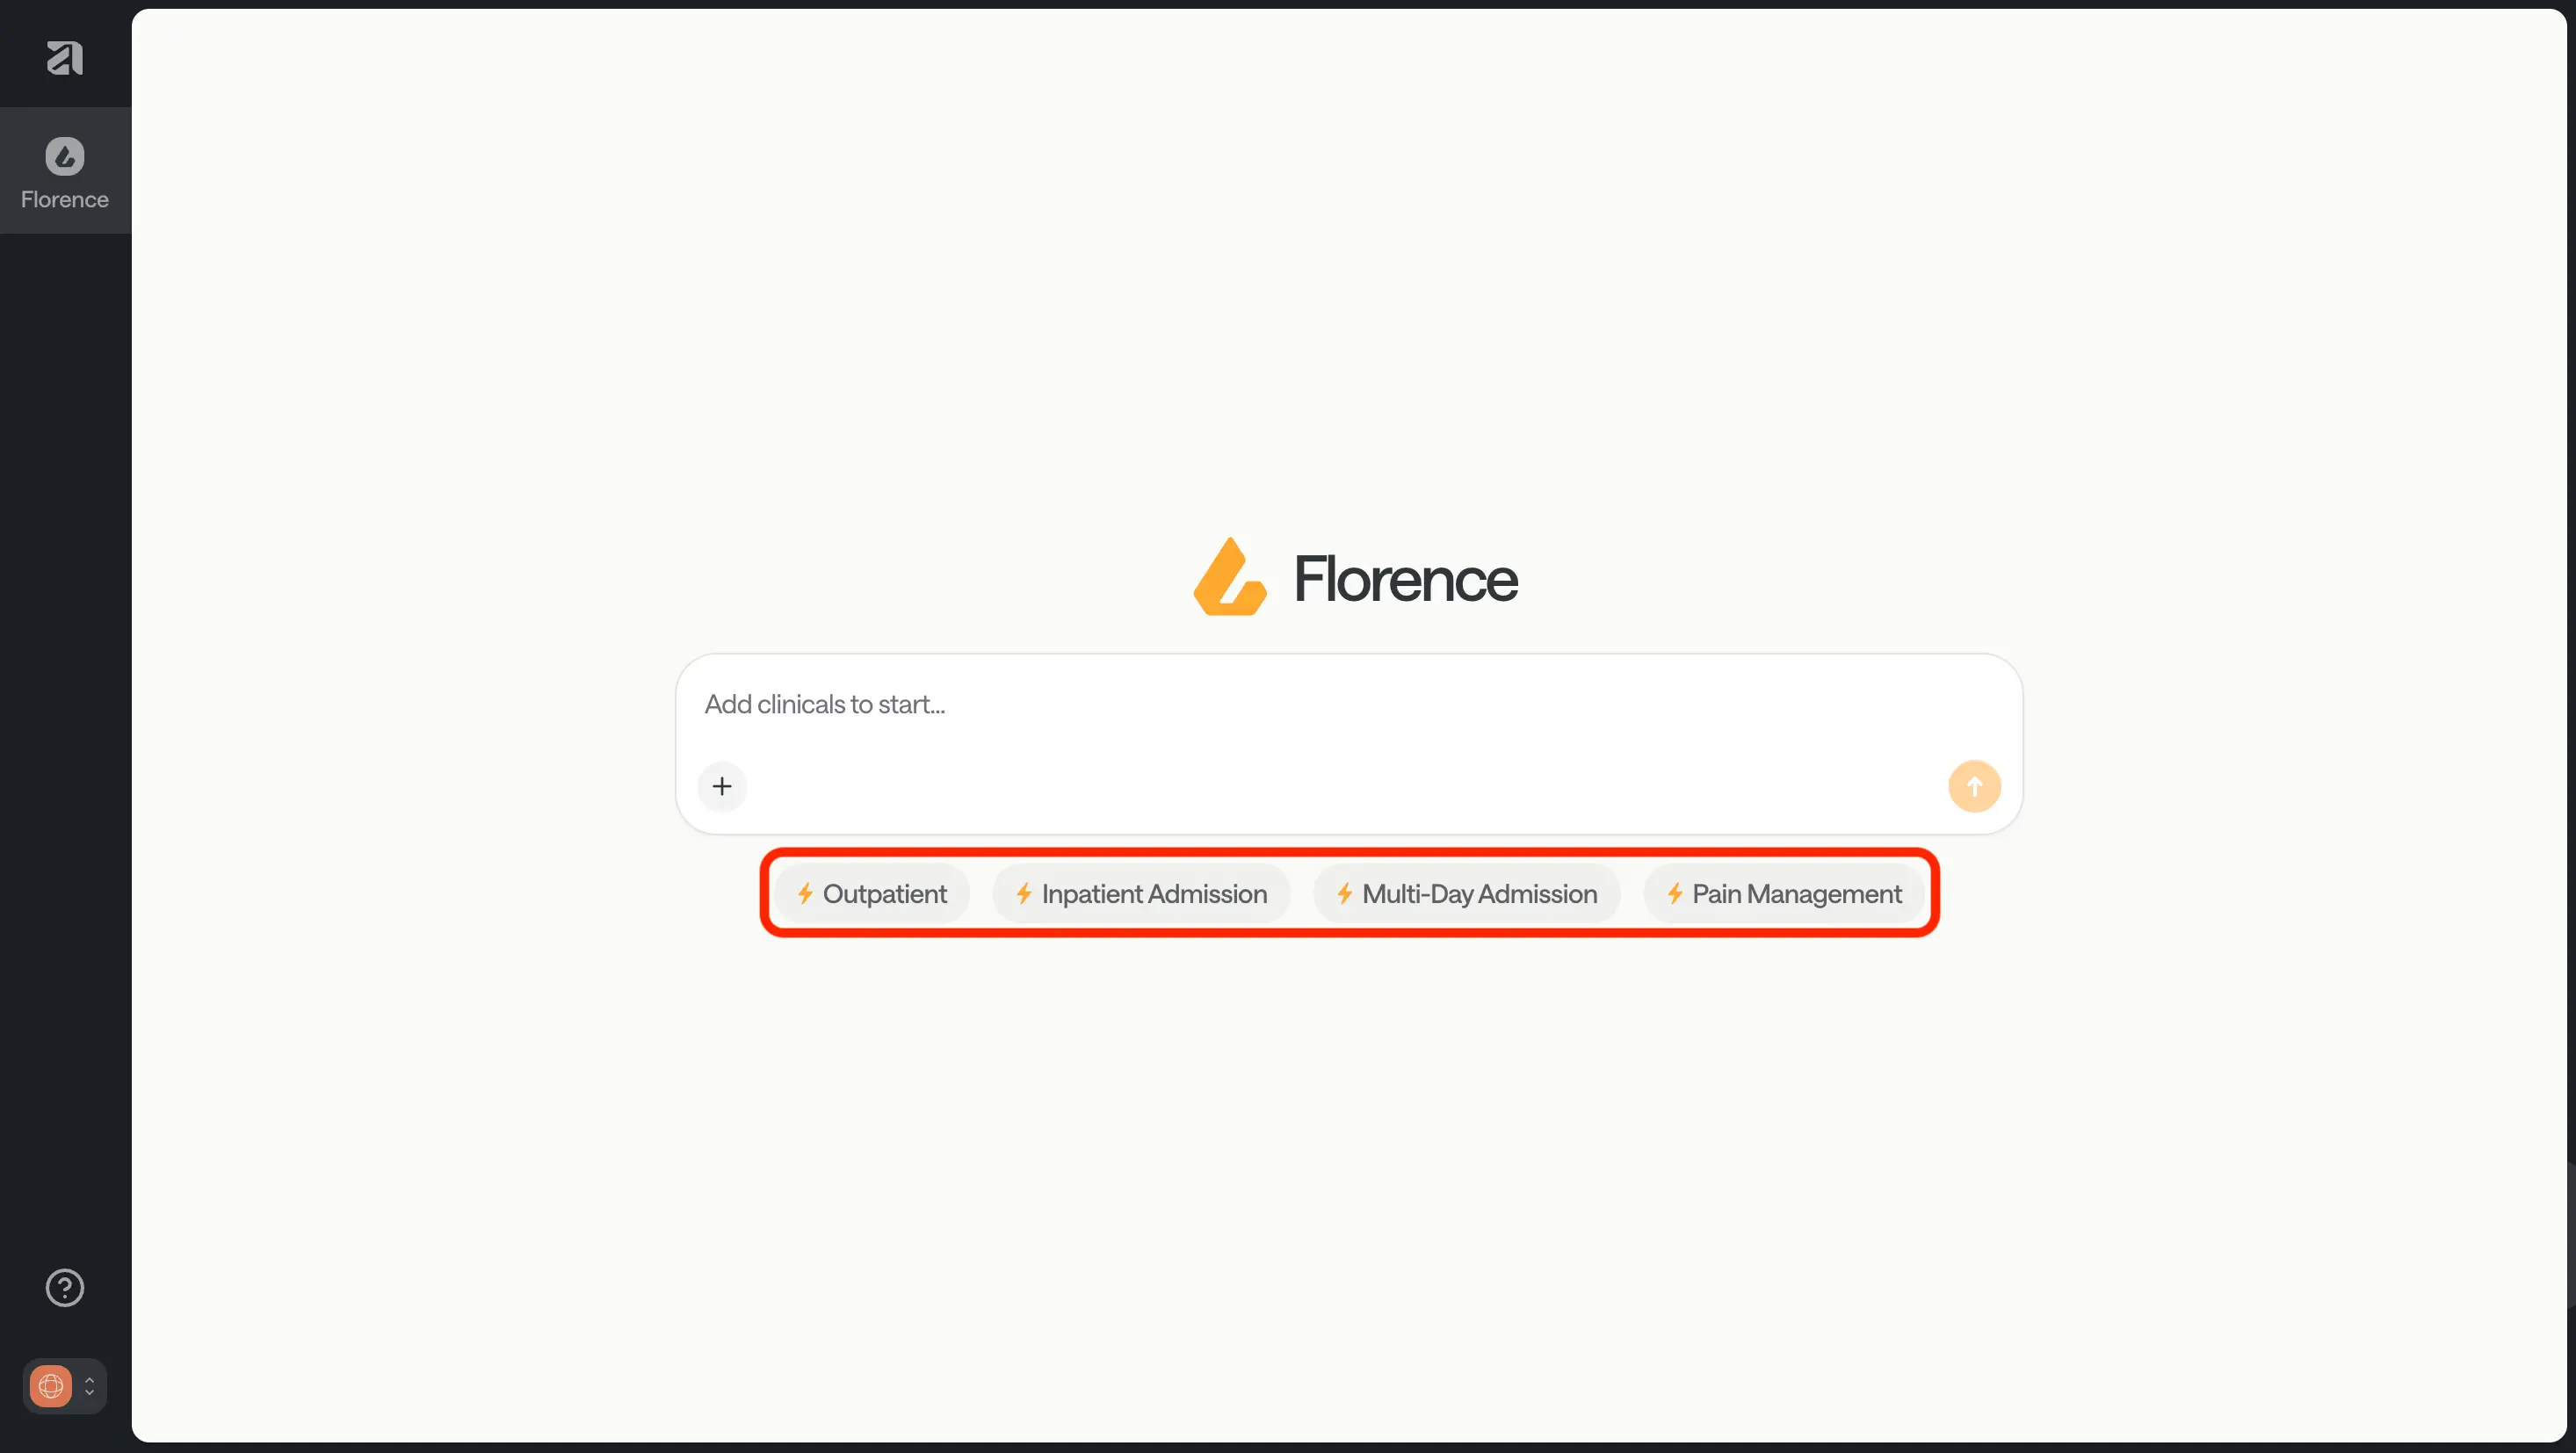
Task: Expand the account switcher chevron arrows
Action: point(90,1386)
